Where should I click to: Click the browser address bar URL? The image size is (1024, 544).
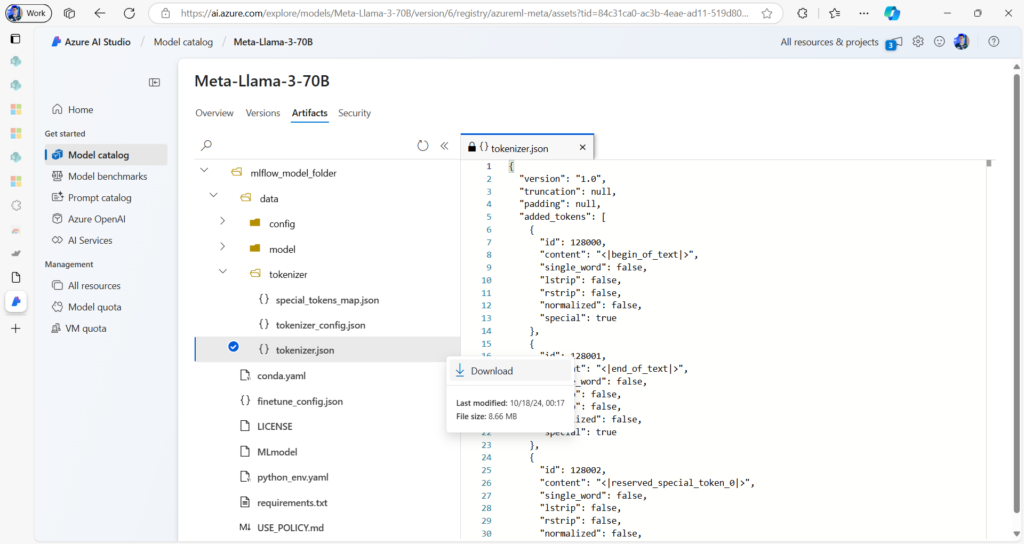click(464, 13)
